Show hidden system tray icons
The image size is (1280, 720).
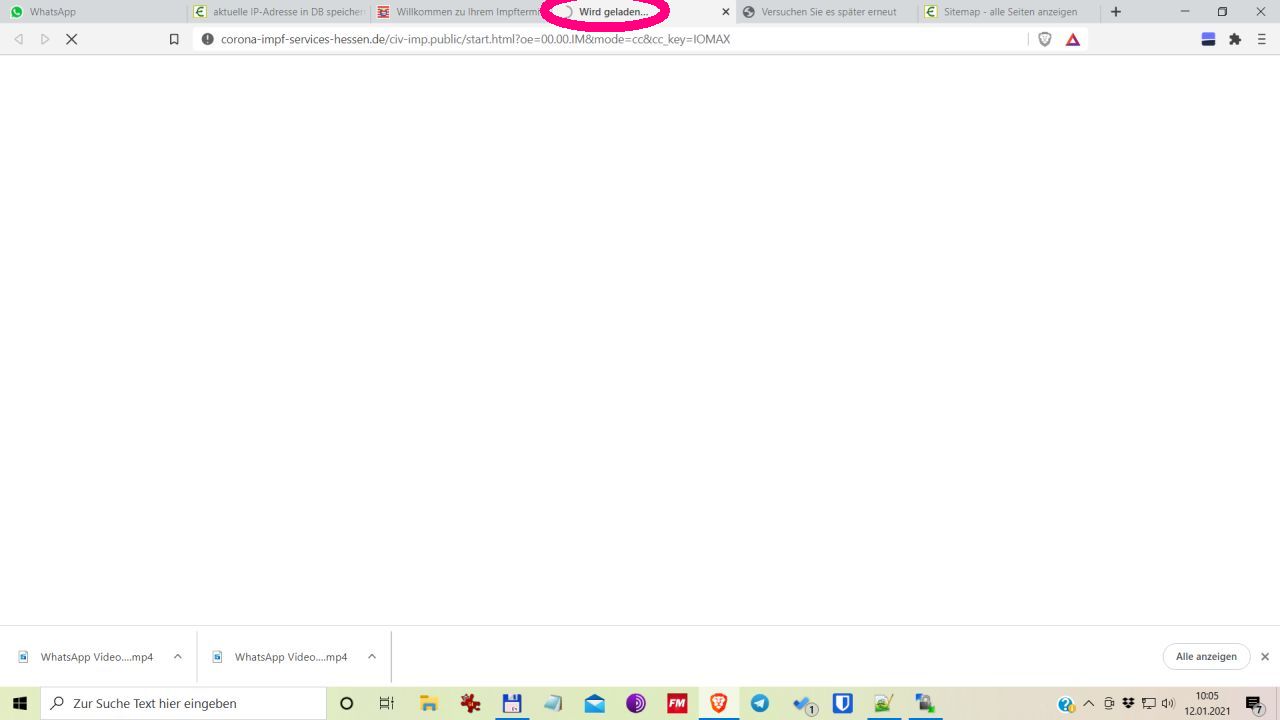click(1089, 703)
